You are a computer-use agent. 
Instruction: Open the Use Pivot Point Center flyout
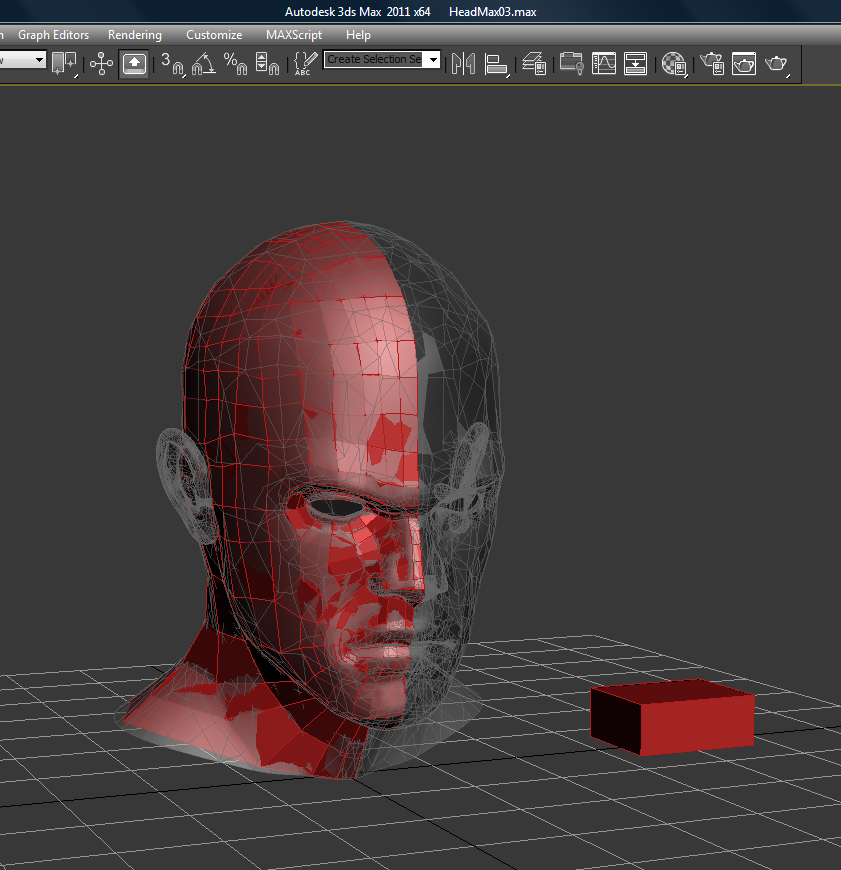[62, 62]
